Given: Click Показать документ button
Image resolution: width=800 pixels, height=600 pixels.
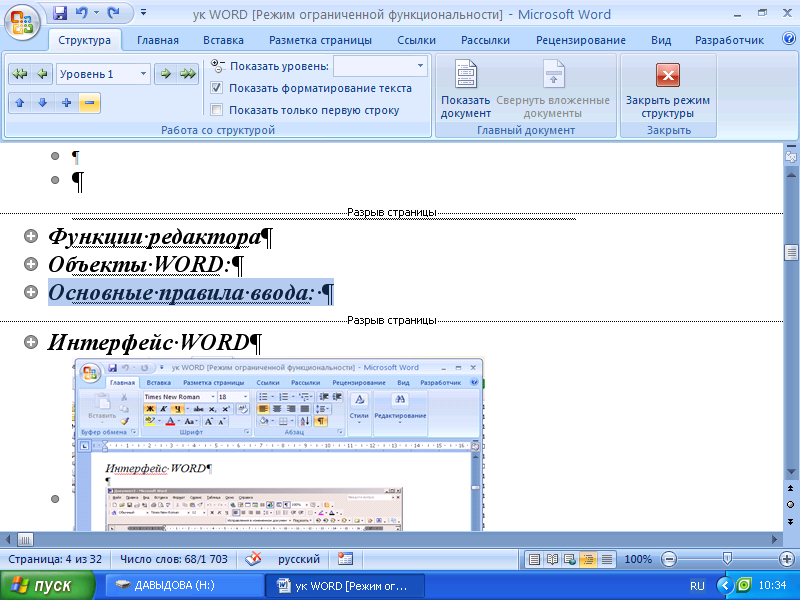Looking at the screenshot, I should click(x=465, y=89).
